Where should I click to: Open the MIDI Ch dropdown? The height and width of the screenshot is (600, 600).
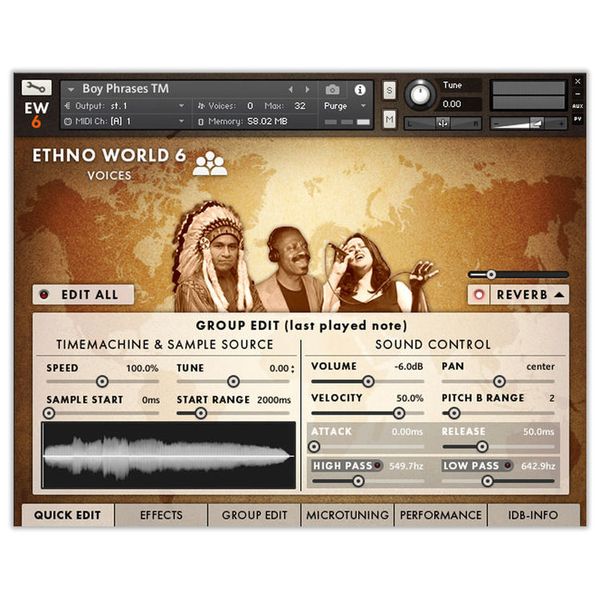pyautogui.click(x=181, y=121)
